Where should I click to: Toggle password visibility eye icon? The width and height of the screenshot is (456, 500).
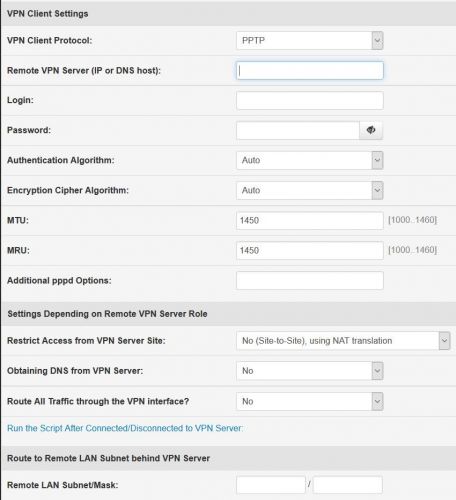coord(371,130)
